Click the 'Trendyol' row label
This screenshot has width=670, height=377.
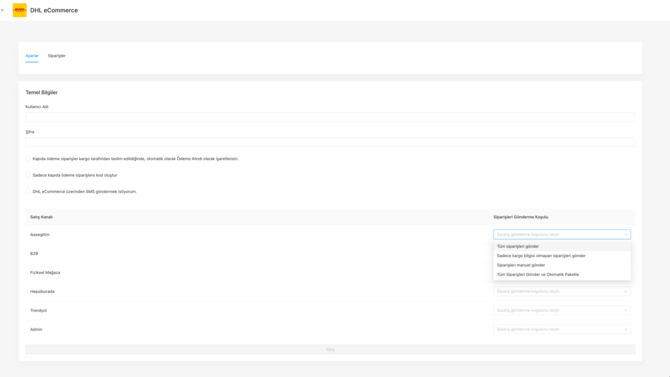[38, 310]
